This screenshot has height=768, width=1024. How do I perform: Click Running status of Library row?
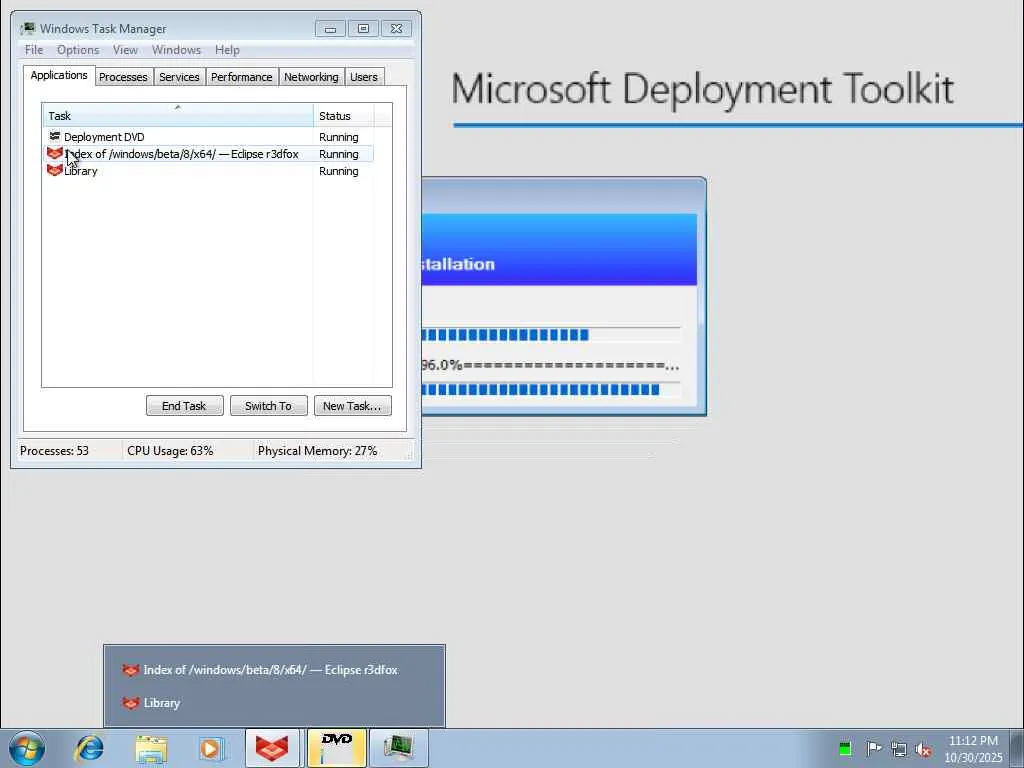[x=338, y=171]
